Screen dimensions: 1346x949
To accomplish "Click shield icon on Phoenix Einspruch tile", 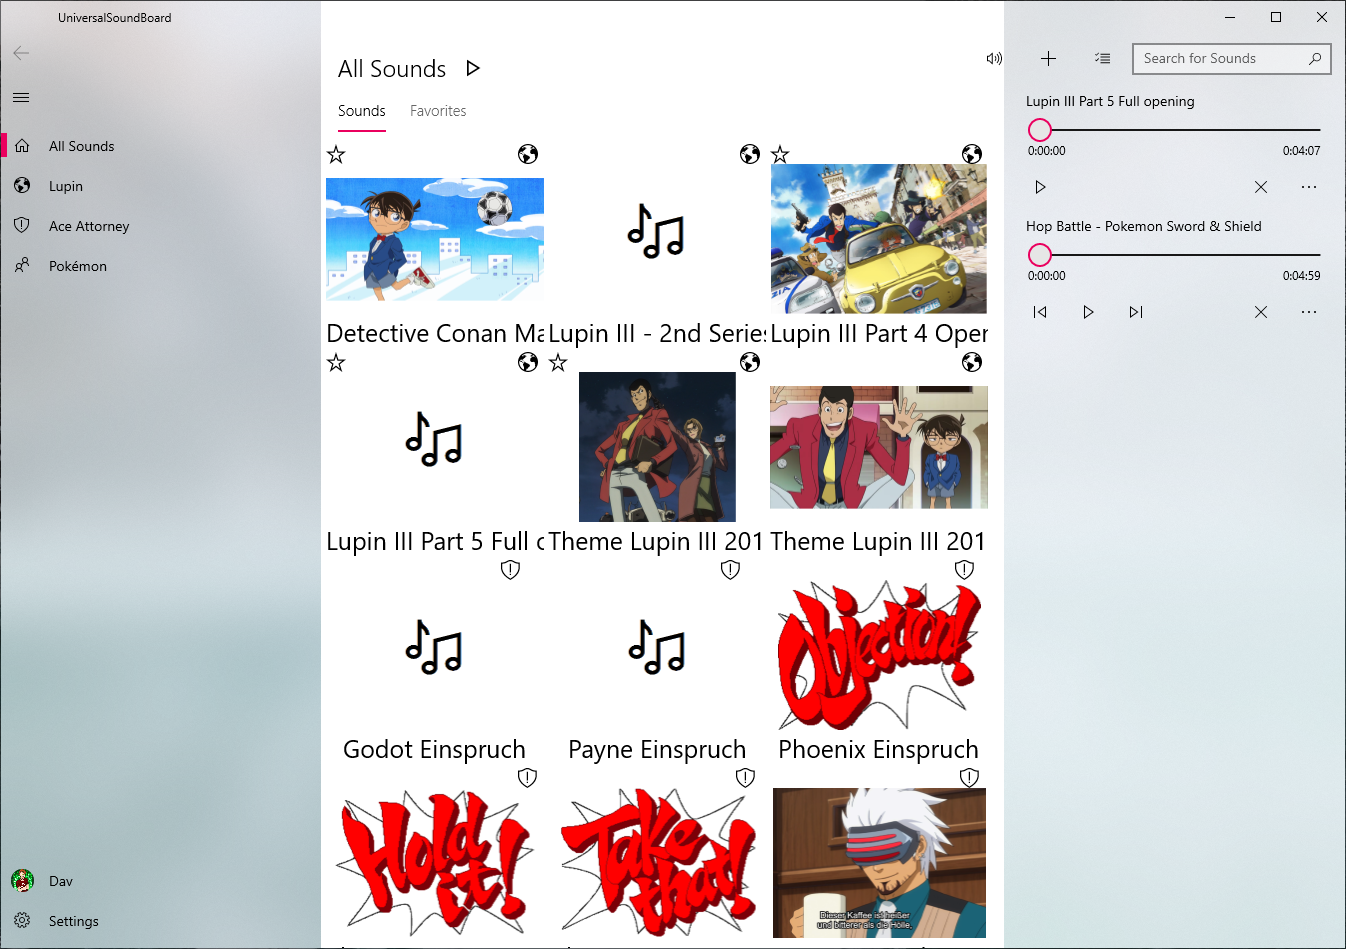I will pyautogui.click(x=964, y=570).
